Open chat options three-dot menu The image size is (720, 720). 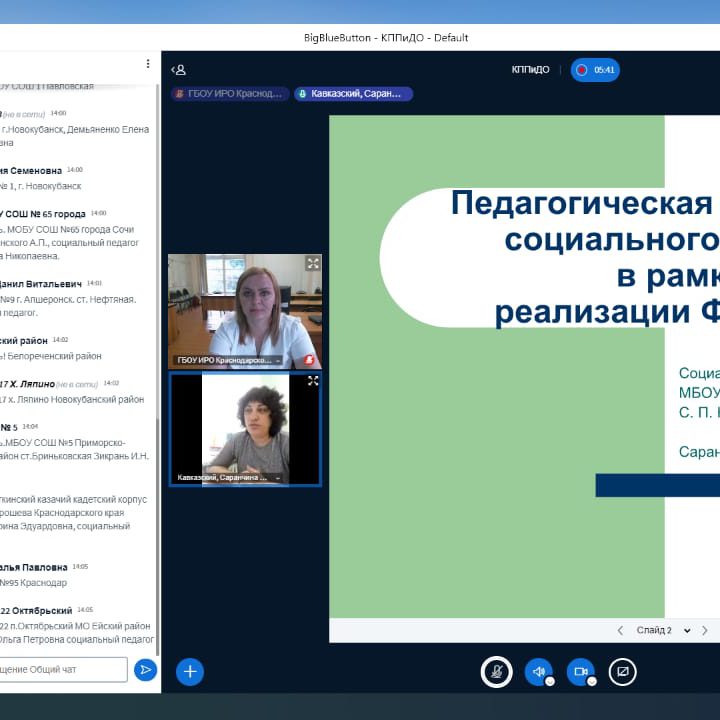[148, 64]
